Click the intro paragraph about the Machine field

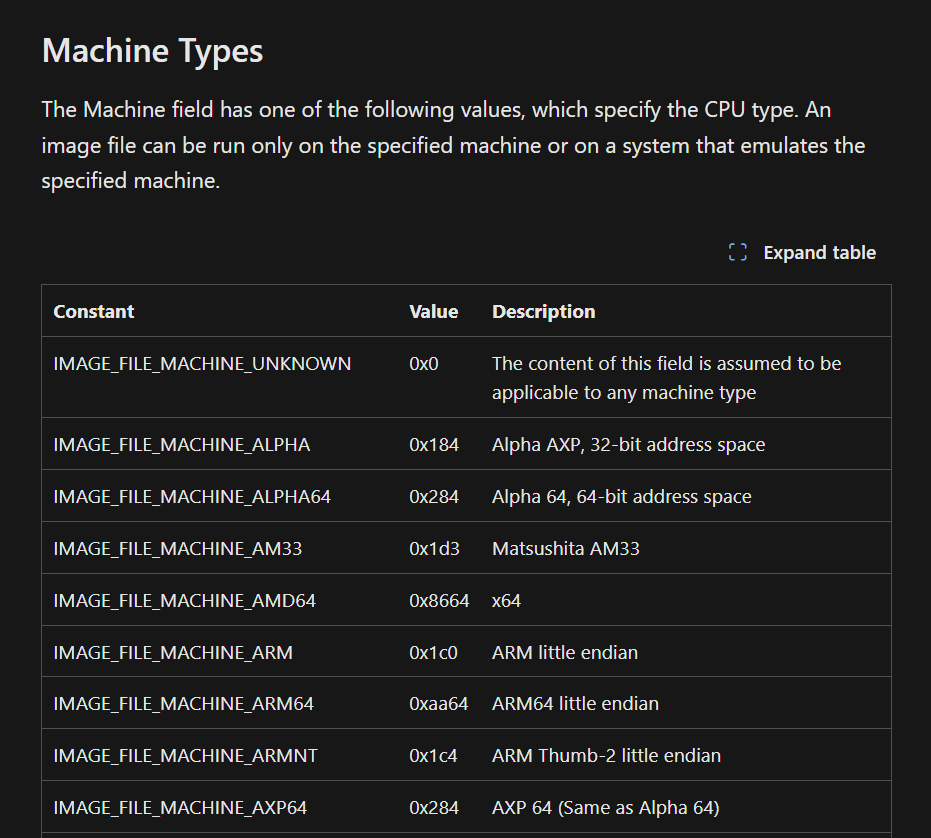[453, 145]
